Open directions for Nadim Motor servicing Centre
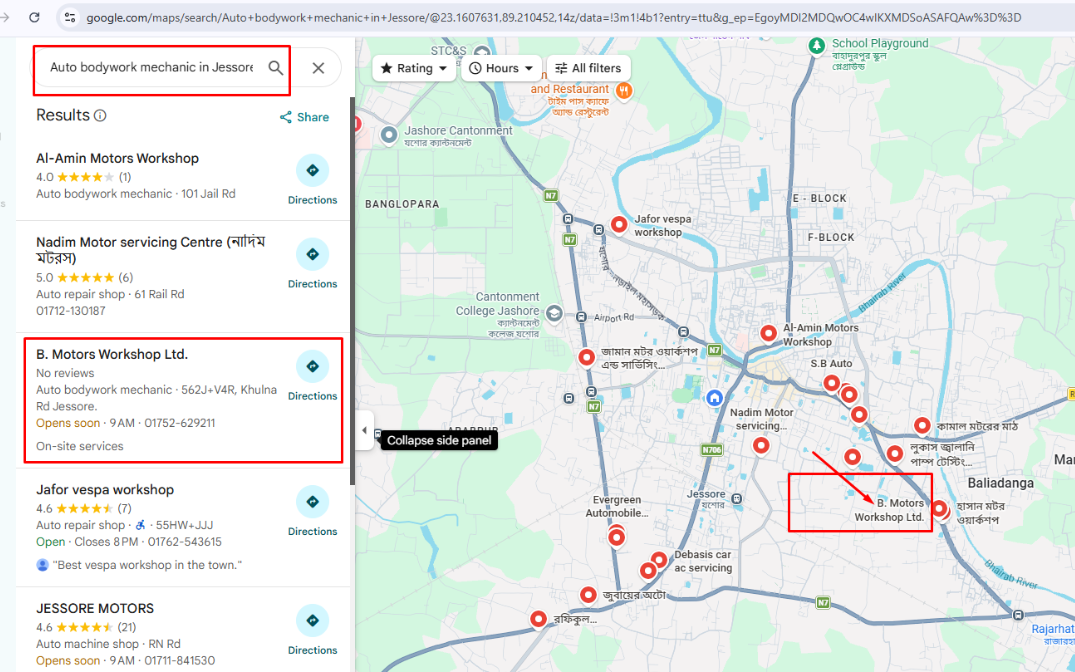This screenshot has width=1075, height=672. (x=312, y=255)
